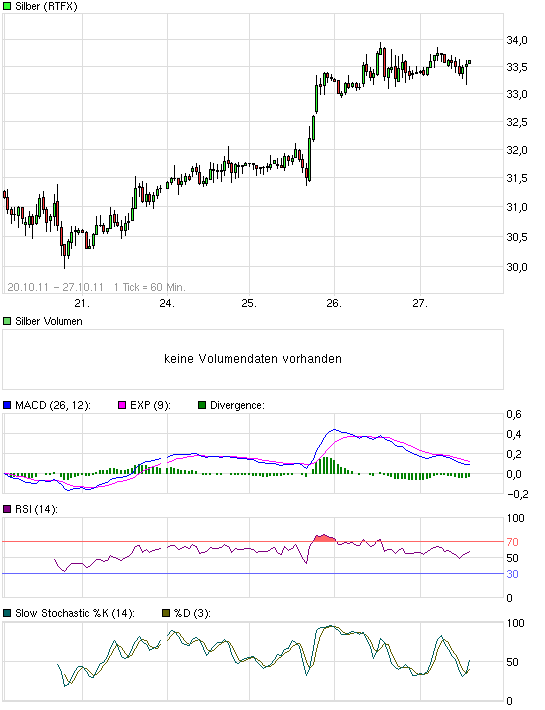Click the blue RSI '30' oversold label
Viewport: 545px width, 710px height.
tap(512, 574)
